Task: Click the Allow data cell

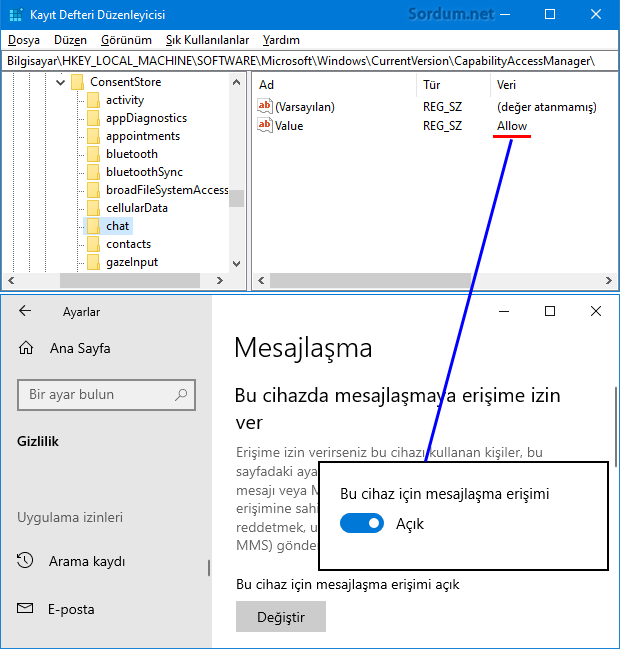Action: tap(512, 126)
